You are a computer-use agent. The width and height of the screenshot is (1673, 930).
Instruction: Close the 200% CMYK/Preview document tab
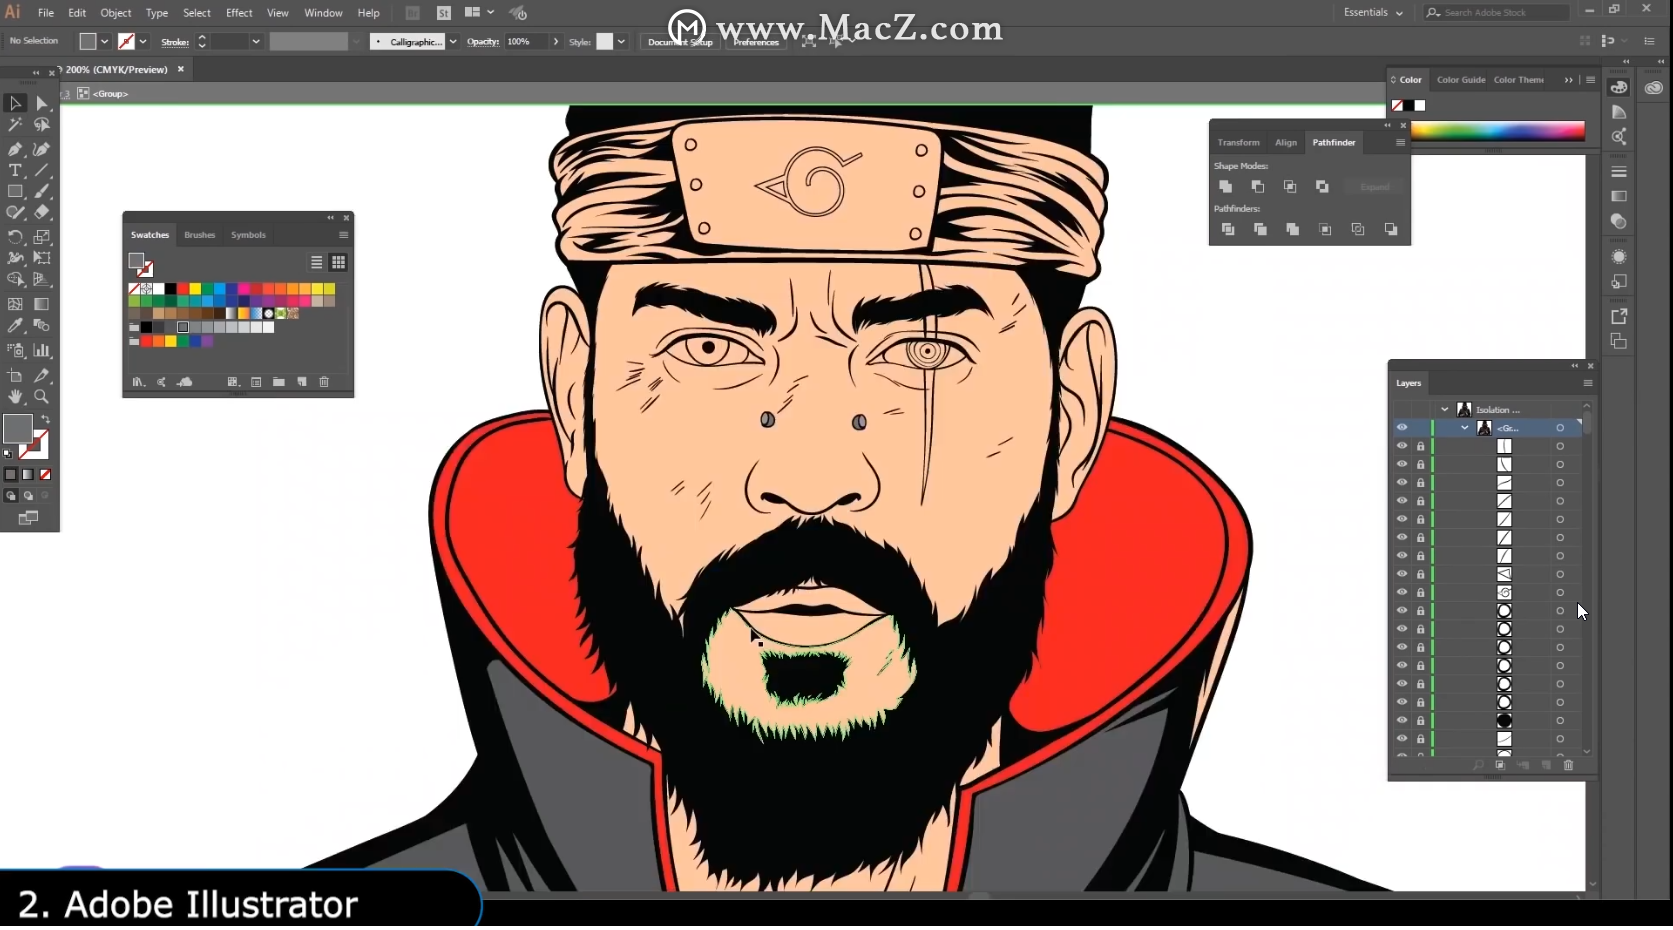[x=181, y=69]
